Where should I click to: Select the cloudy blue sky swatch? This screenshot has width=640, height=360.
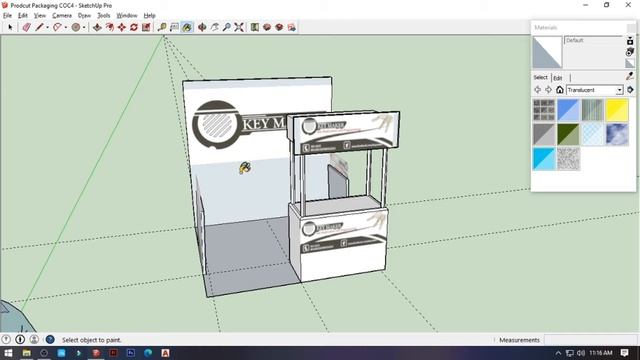click(x=617, y=134)
